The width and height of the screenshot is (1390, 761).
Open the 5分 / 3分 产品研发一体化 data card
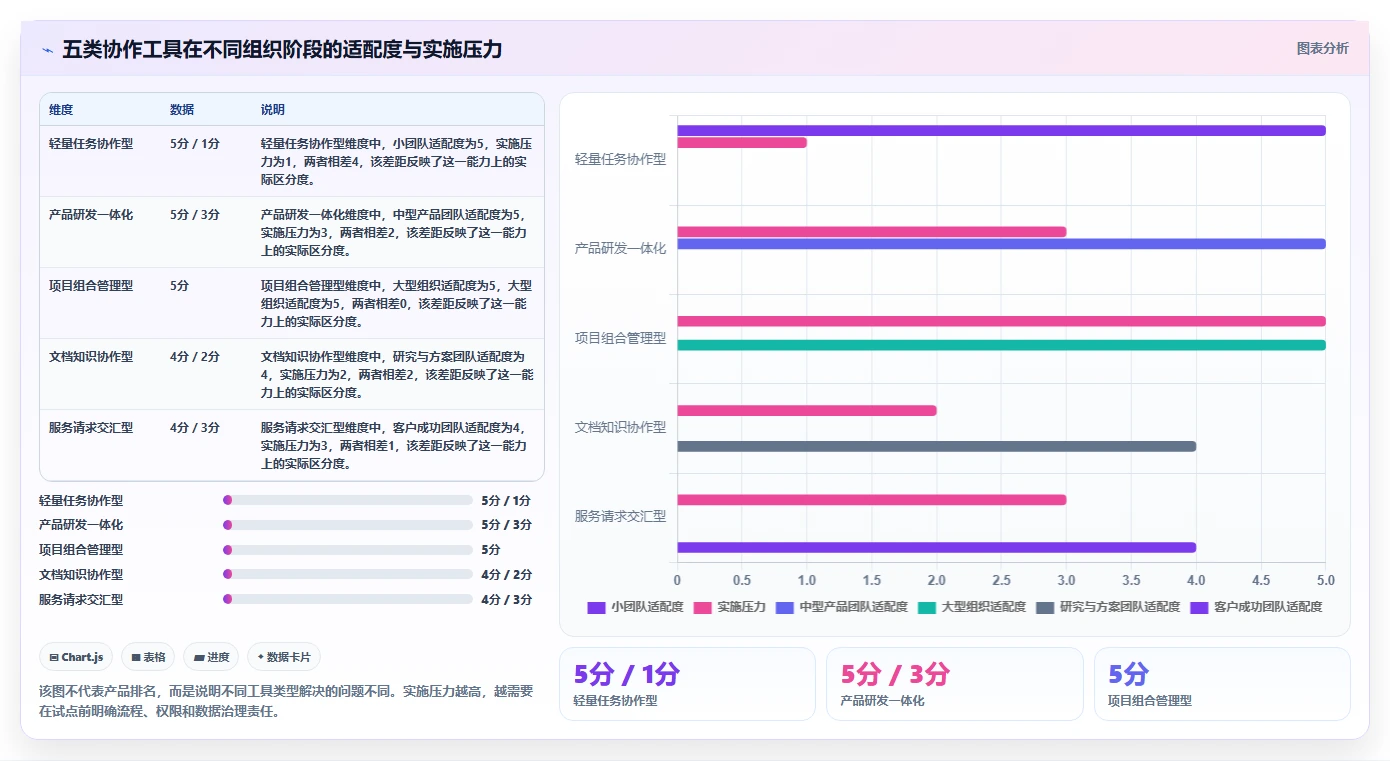[954, 684]
